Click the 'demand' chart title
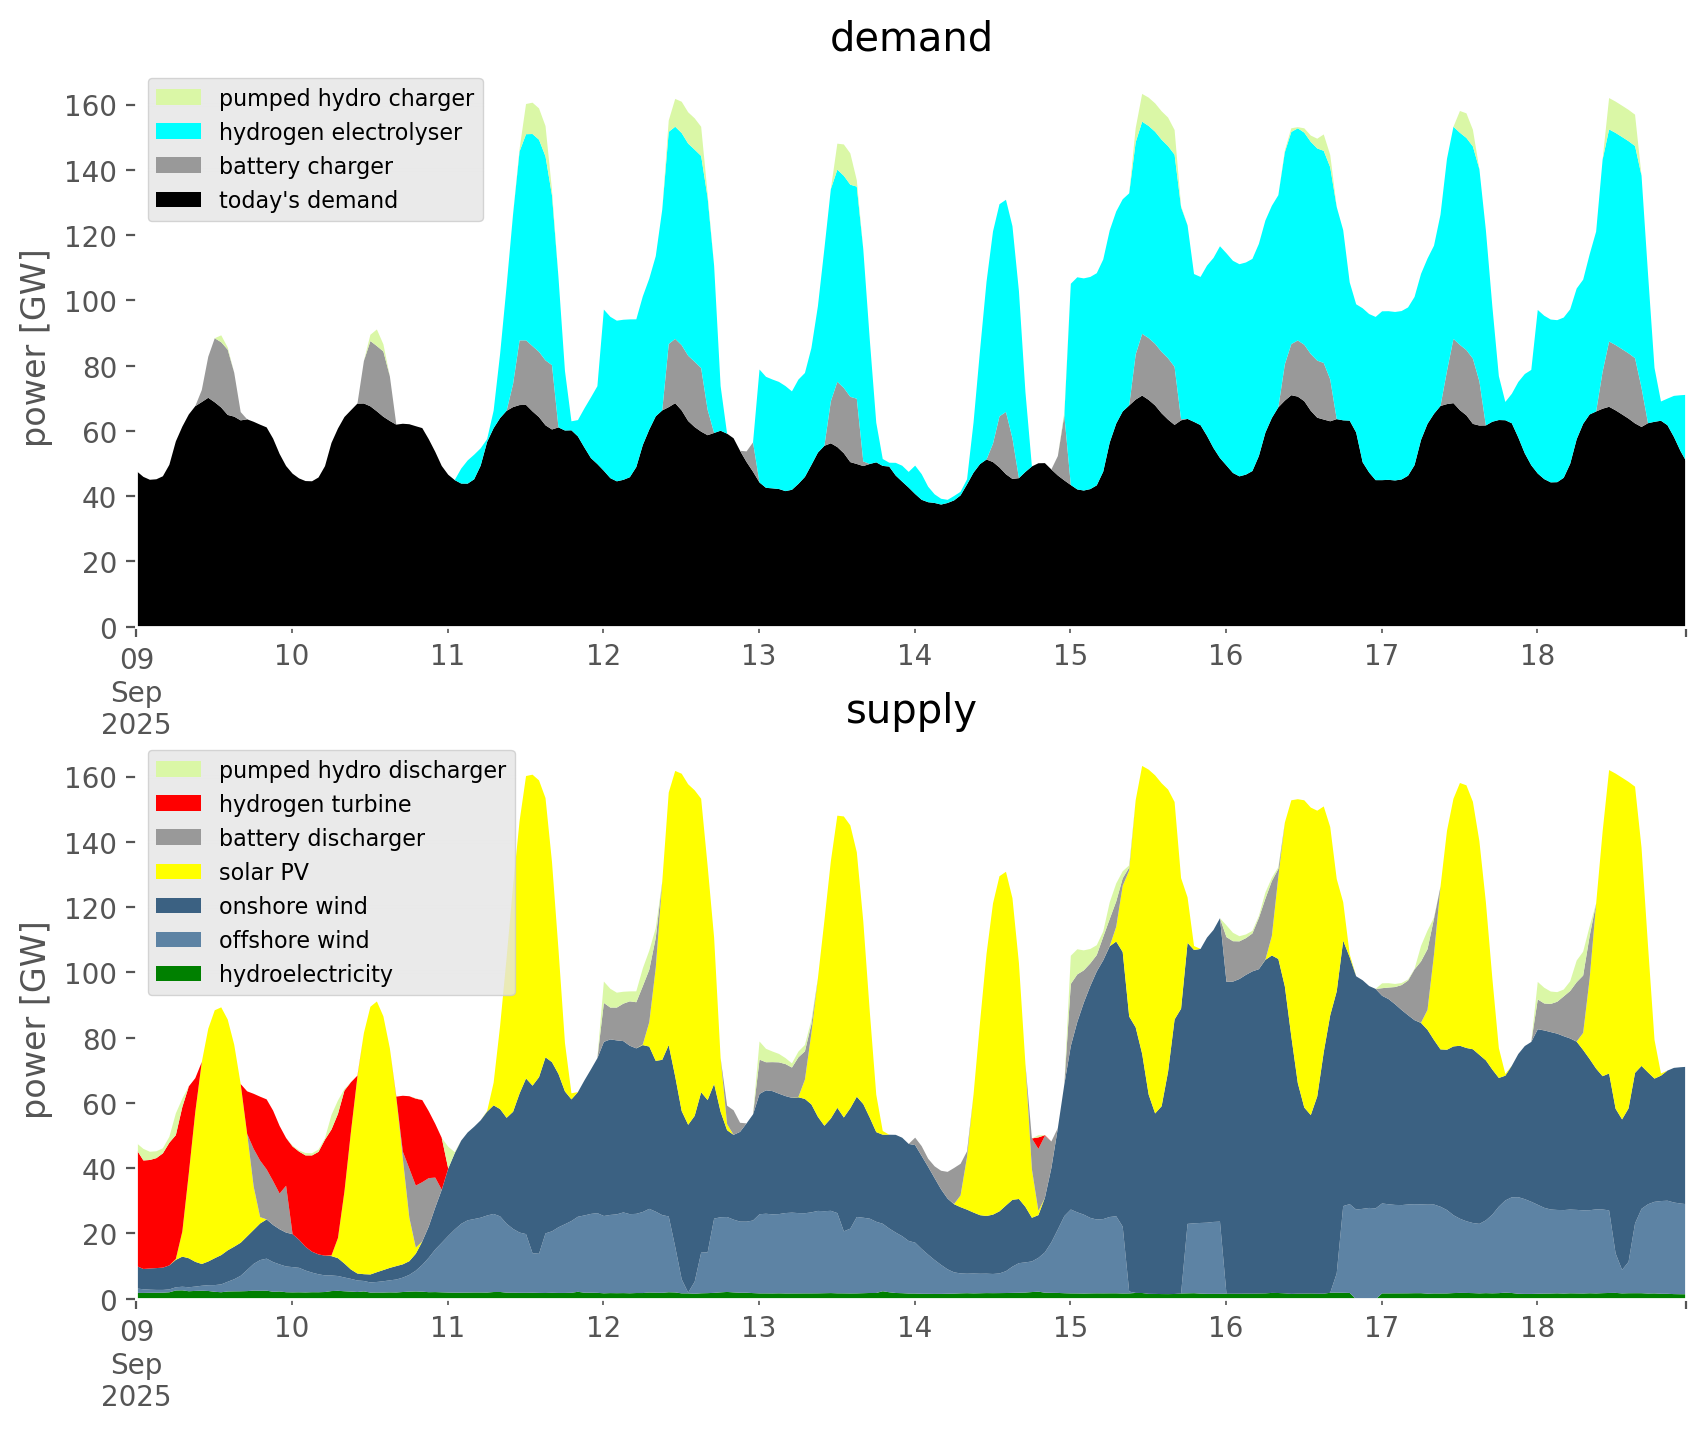 [x=910, y=38]
